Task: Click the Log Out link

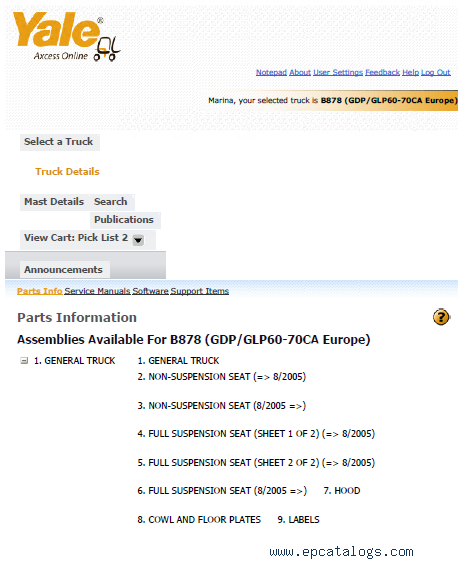Action: point(435,73)
